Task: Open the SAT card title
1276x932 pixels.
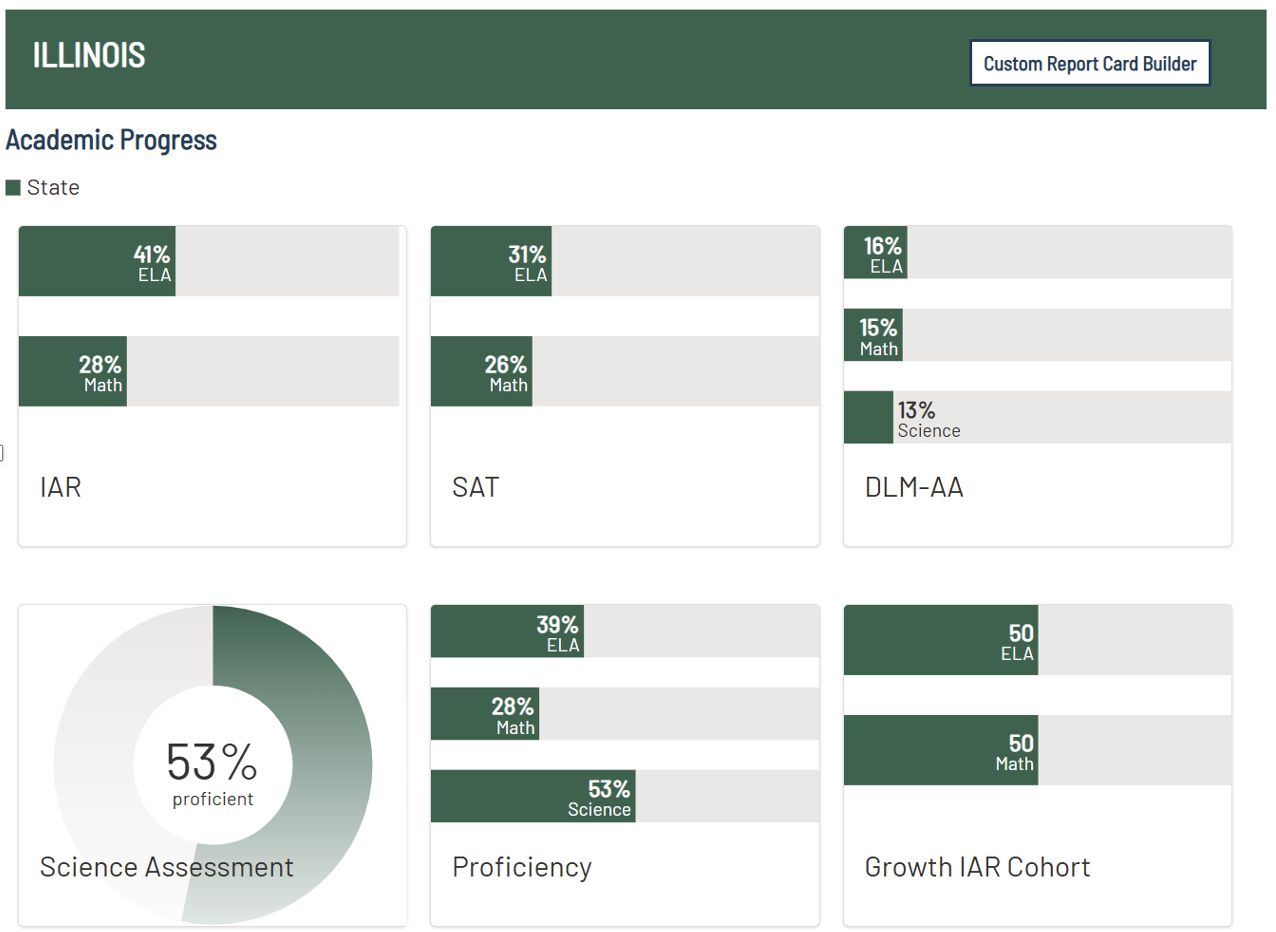Action: 476,488
